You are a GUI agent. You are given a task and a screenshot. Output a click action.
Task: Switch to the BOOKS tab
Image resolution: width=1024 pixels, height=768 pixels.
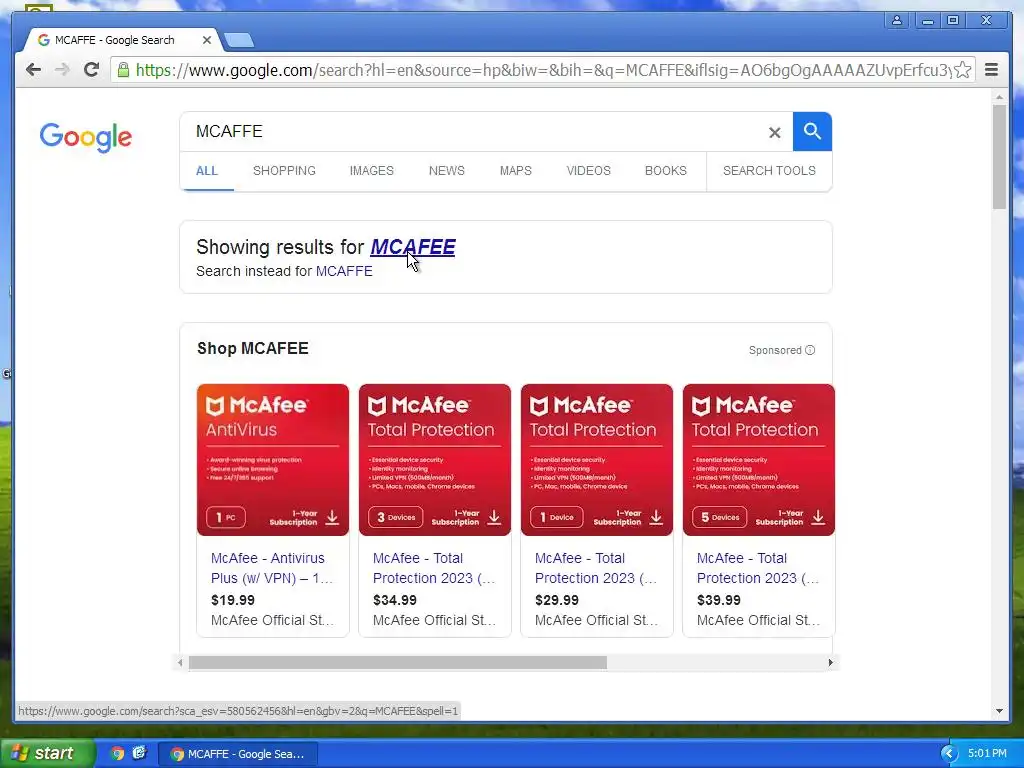(x=665, y=171)
